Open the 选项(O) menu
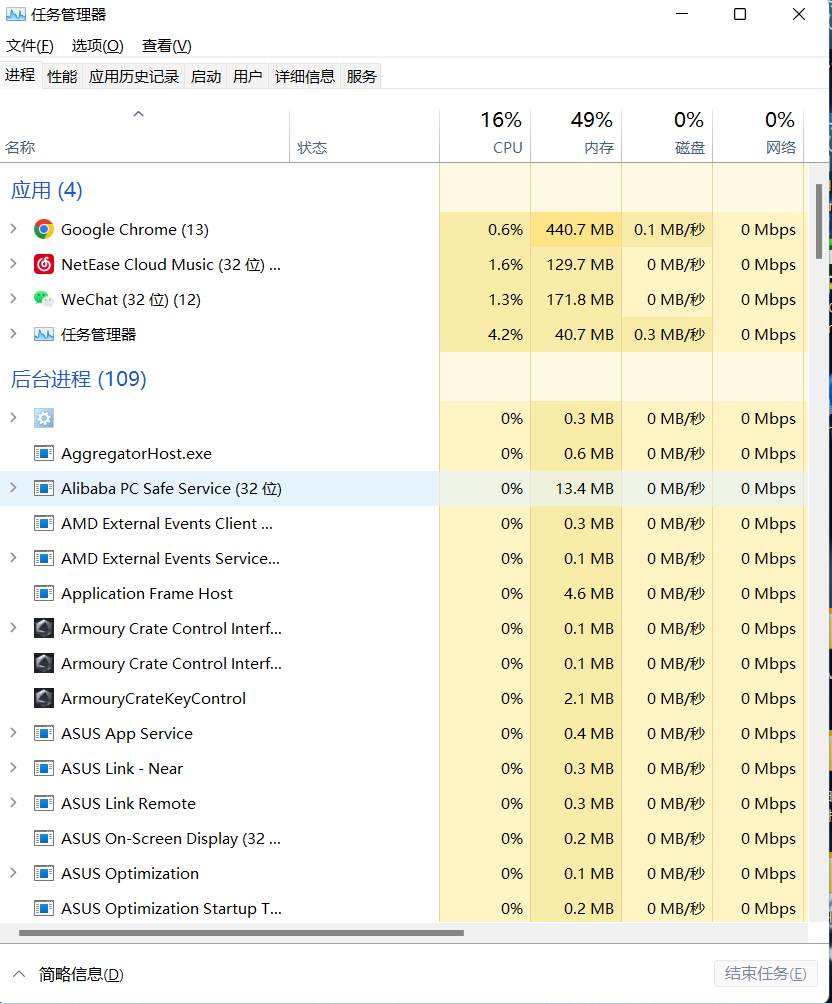This screenshot has height=1004, width=832. point(97,46)
